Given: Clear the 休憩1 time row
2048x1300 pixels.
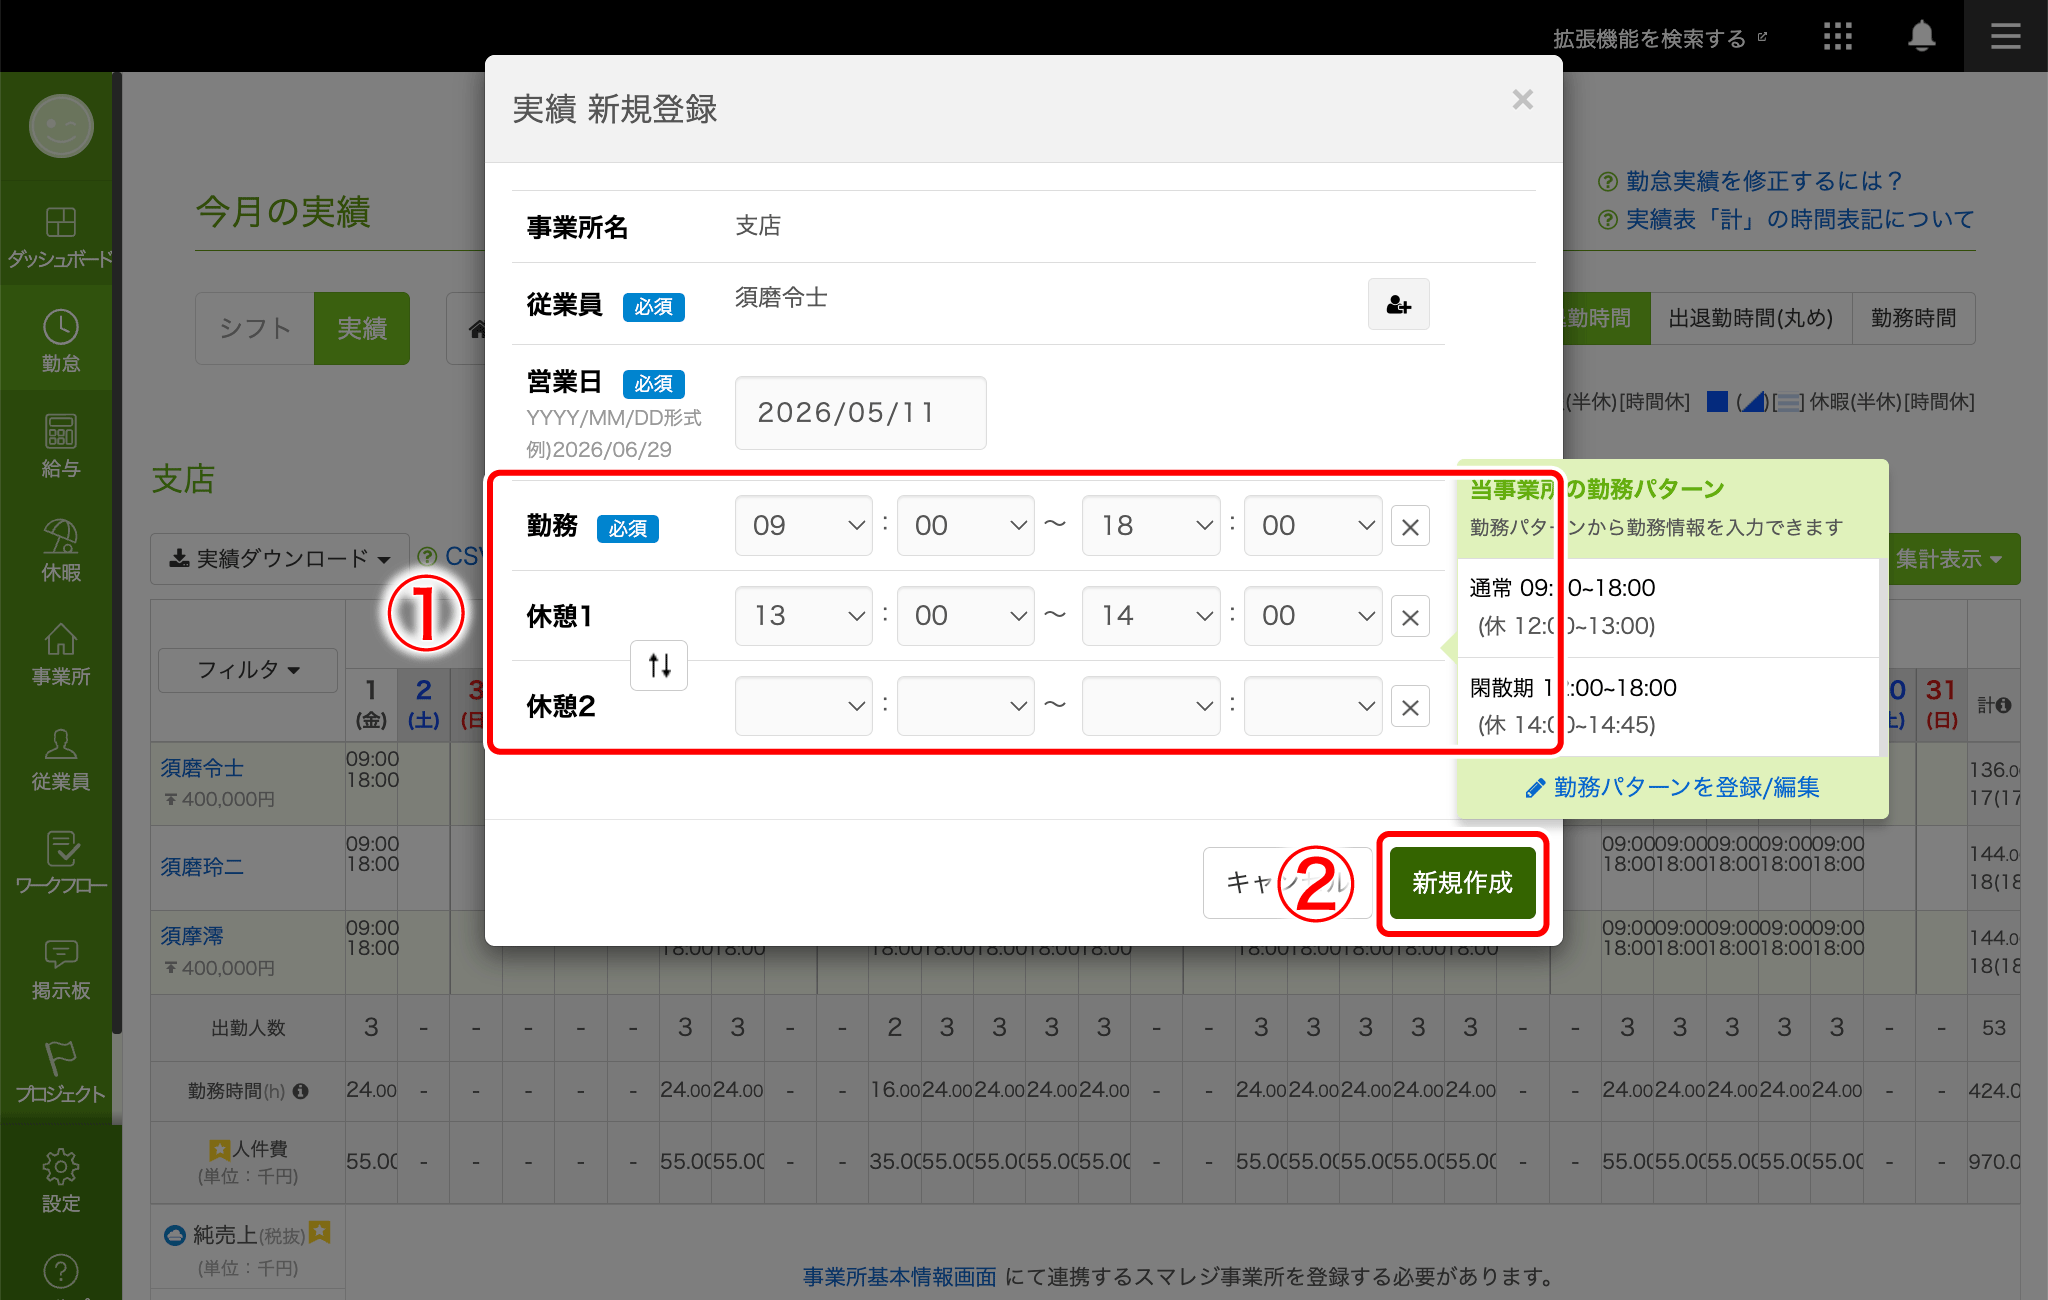Looking at the screenshot, I should 1410,617.
